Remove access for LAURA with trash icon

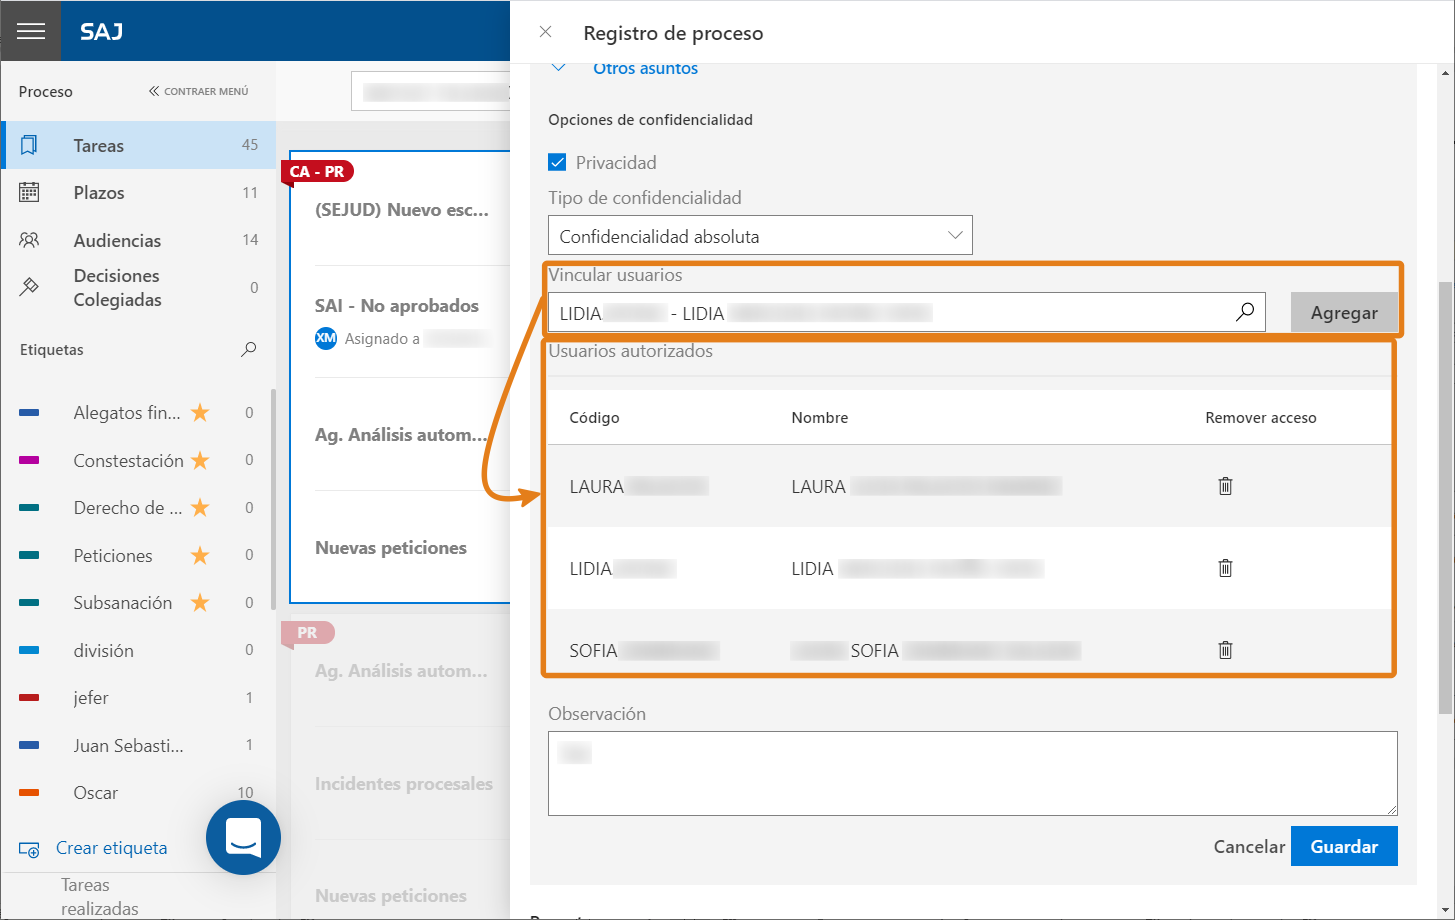pyautogui.click(x=1225, y=486)
